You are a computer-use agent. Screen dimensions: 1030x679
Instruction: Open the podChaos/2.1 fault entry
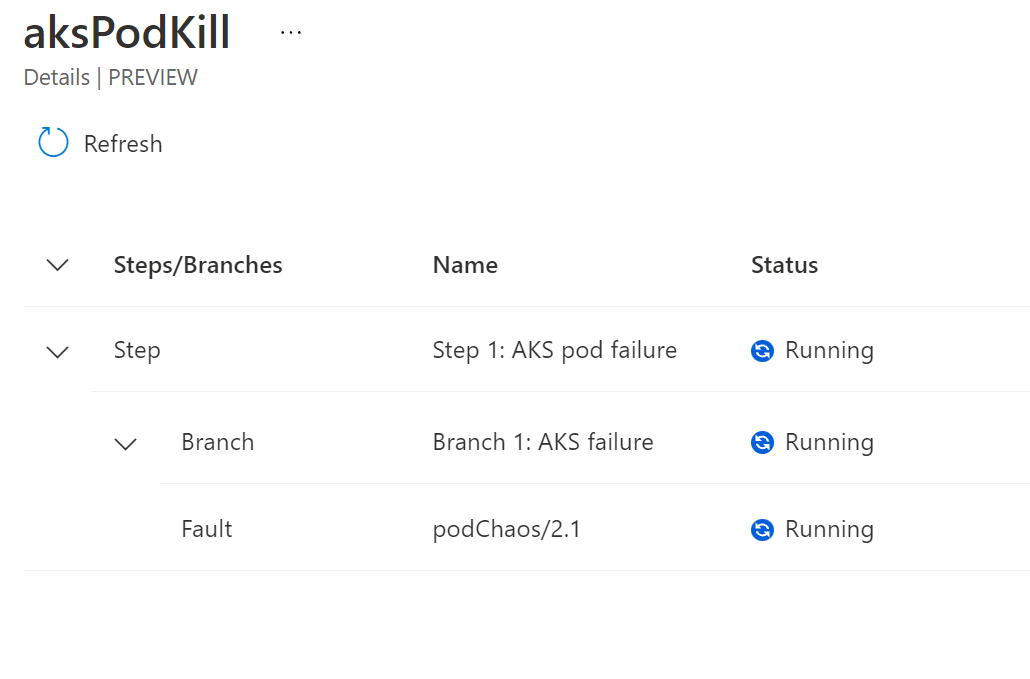click(506, 529)
